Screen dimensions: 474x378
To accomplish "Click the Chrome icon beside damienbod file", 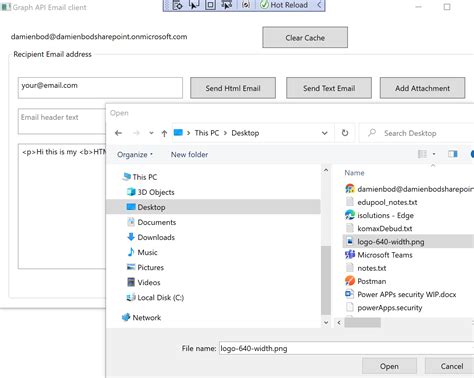I will [350, 189].
